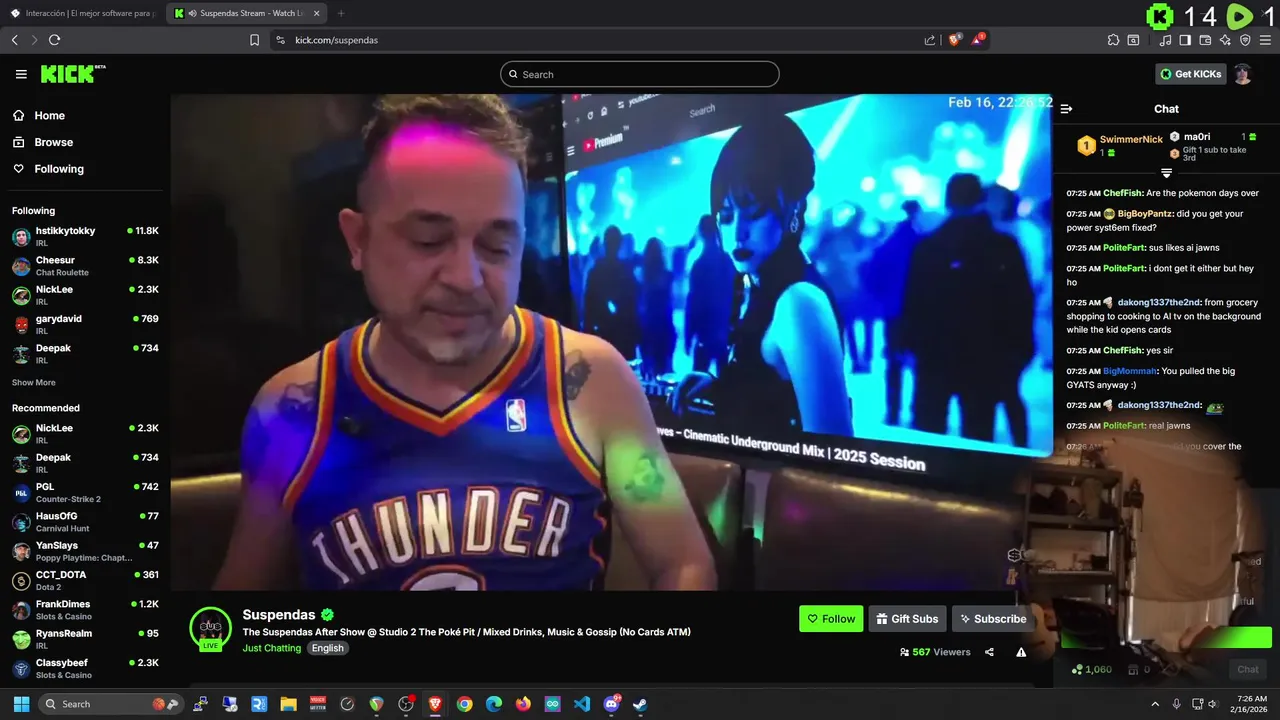Open Discord from the taskbar

(611, 704)
